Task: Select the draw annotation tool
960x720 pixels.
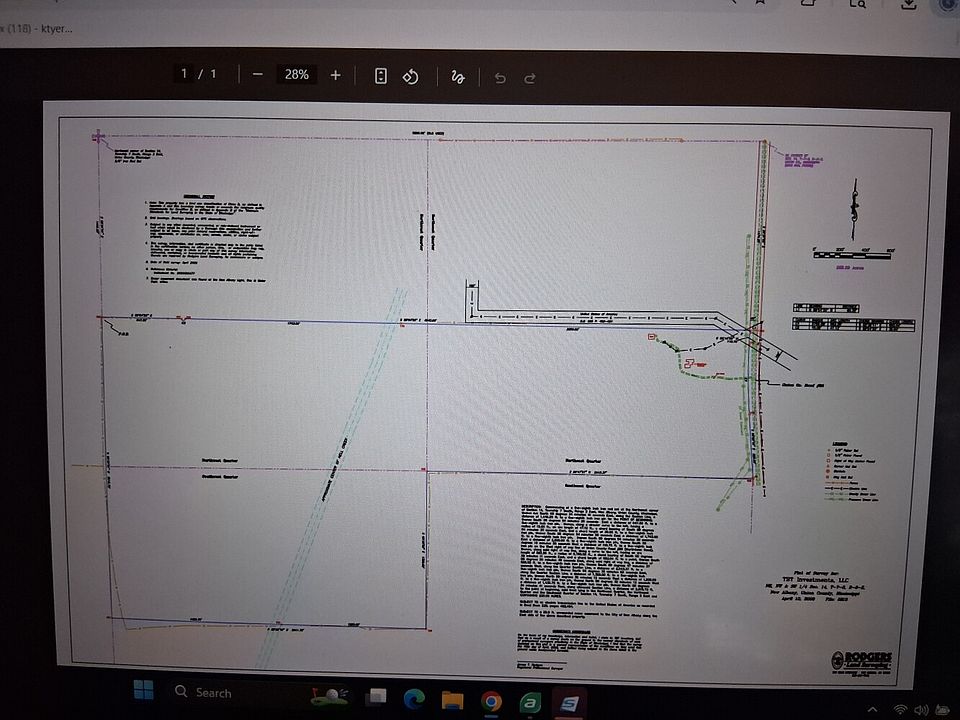Action: point(458,77)
